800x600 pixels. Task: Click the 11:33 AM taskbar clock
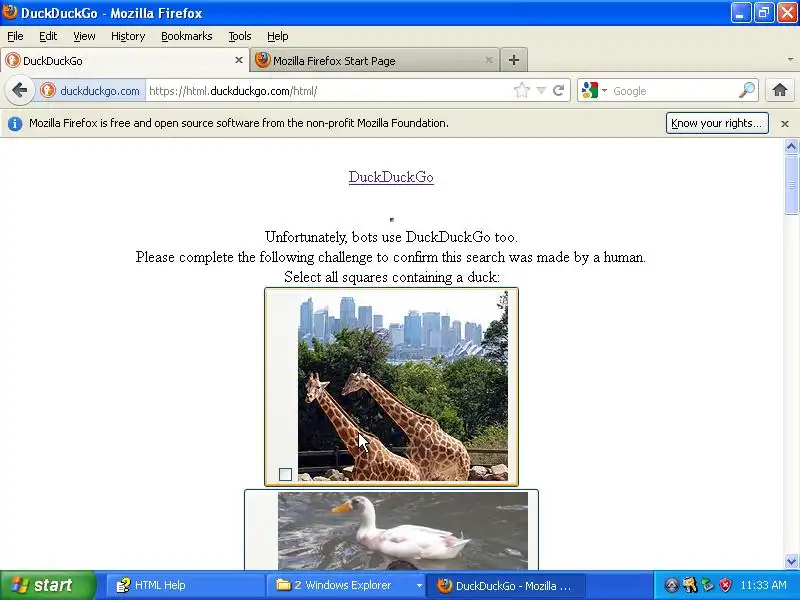(763, 585)
